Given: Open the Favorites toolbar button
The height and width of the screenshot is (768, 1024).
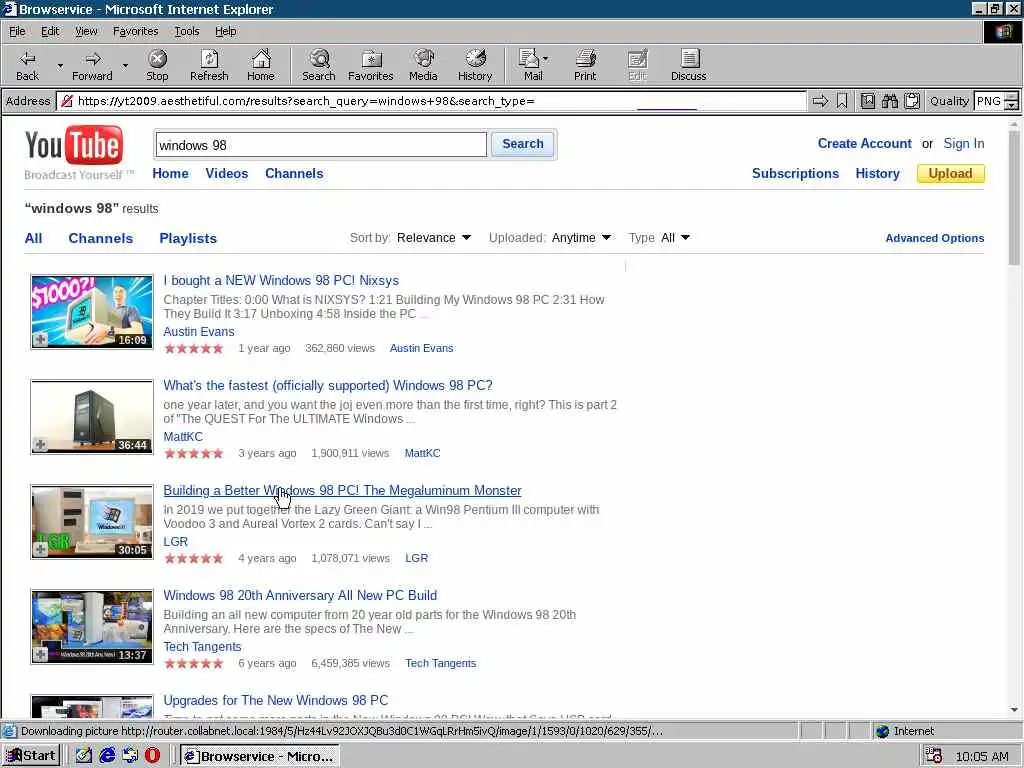Looking at the screenshot, I should (371, 65).
